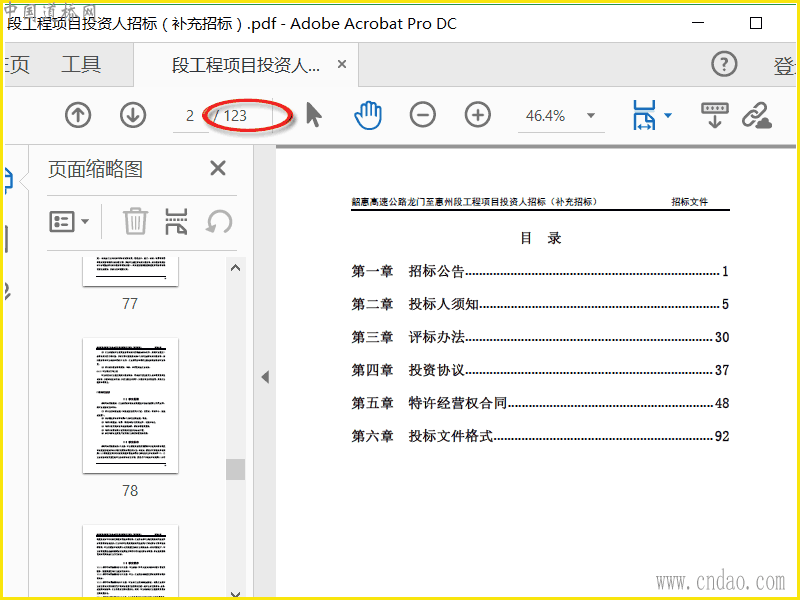Click the 46.4% zoom value field

coord(545,116)
